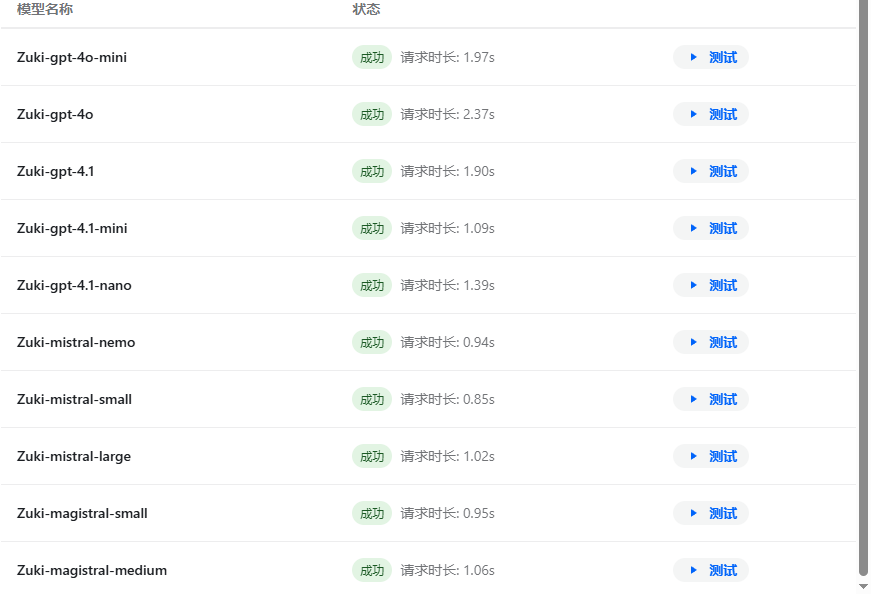Test the Zuki-magistral-small model

(710, 513)
